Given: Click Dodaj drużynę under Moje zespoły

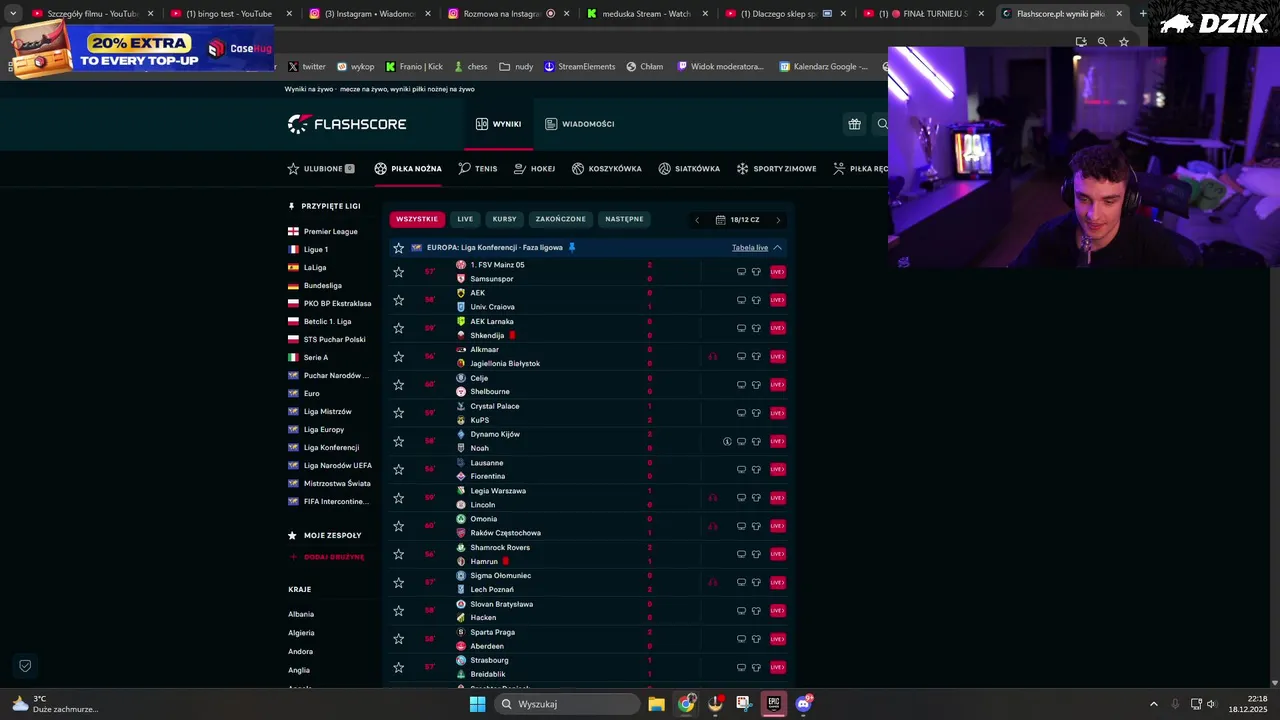Looking at the screenshot, I should coord(327,557).
